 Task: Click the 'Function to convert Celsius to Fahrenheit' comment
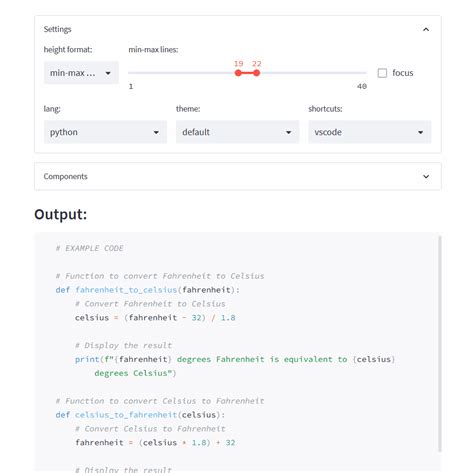[x=160, y=401]
